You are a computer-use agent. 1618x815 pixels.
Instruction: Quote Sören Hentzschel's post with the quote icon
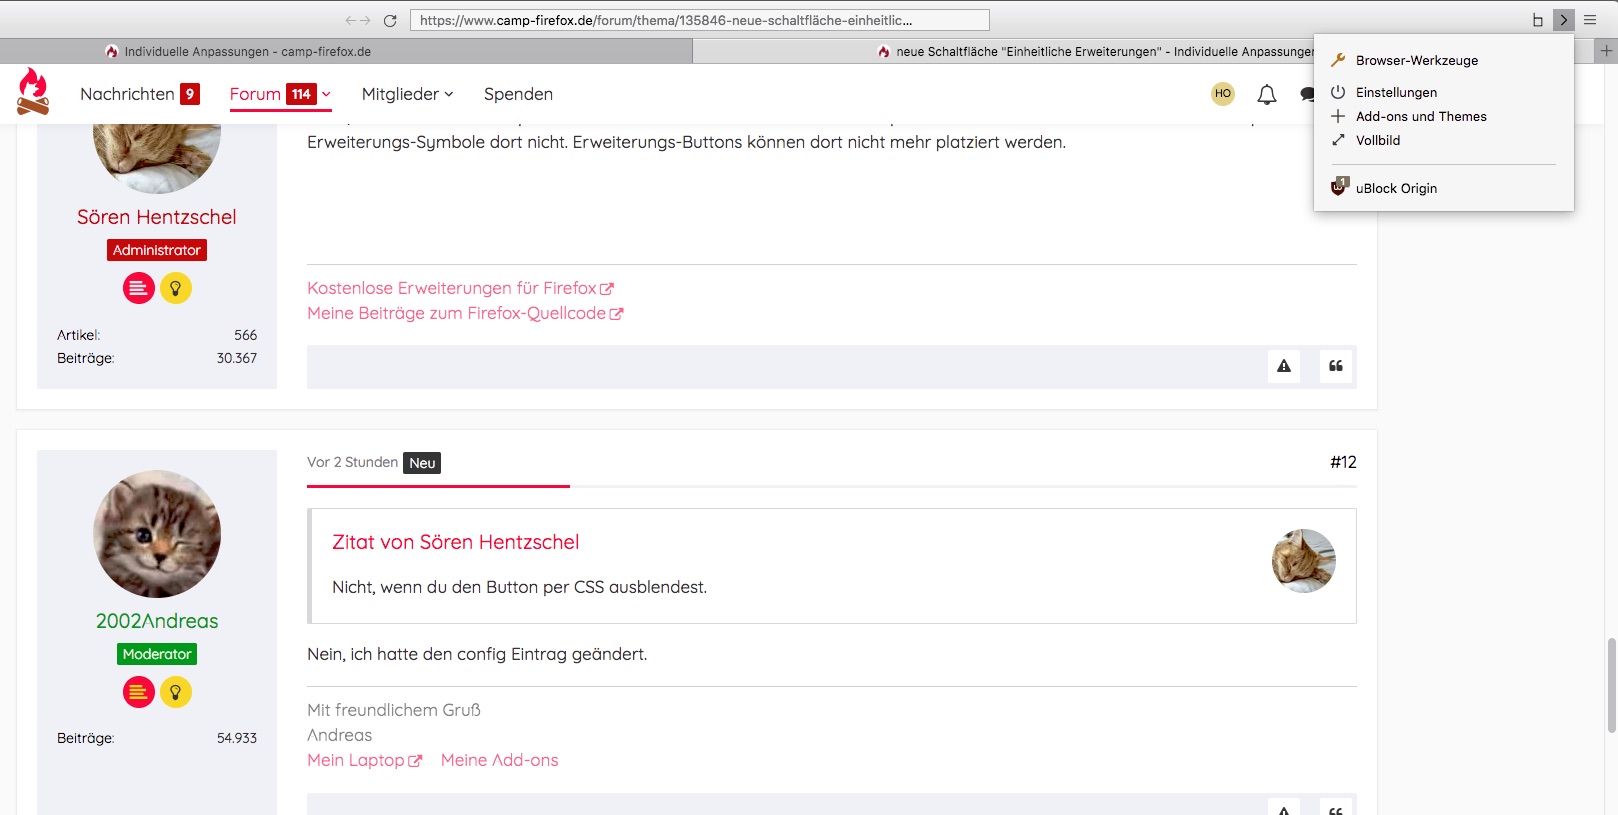[1336, 366]
